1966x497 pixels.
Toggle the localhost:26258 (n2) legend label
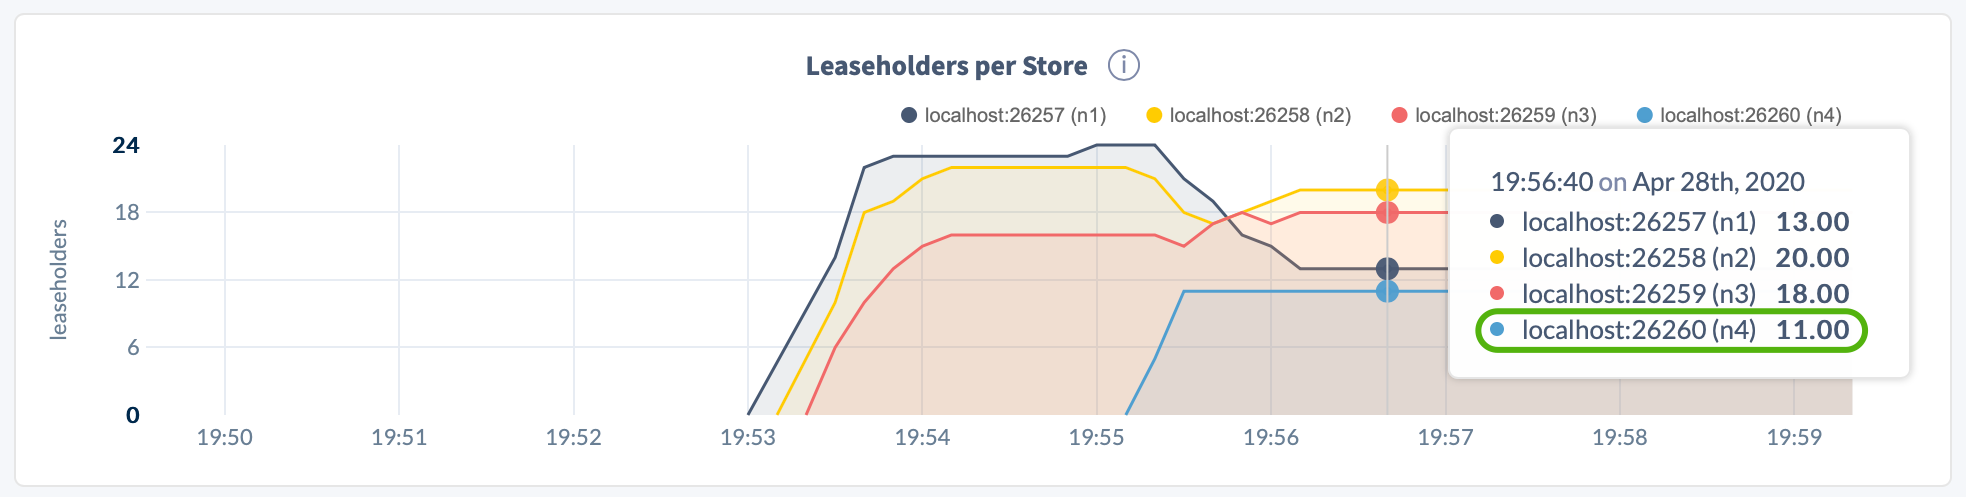1260,115
